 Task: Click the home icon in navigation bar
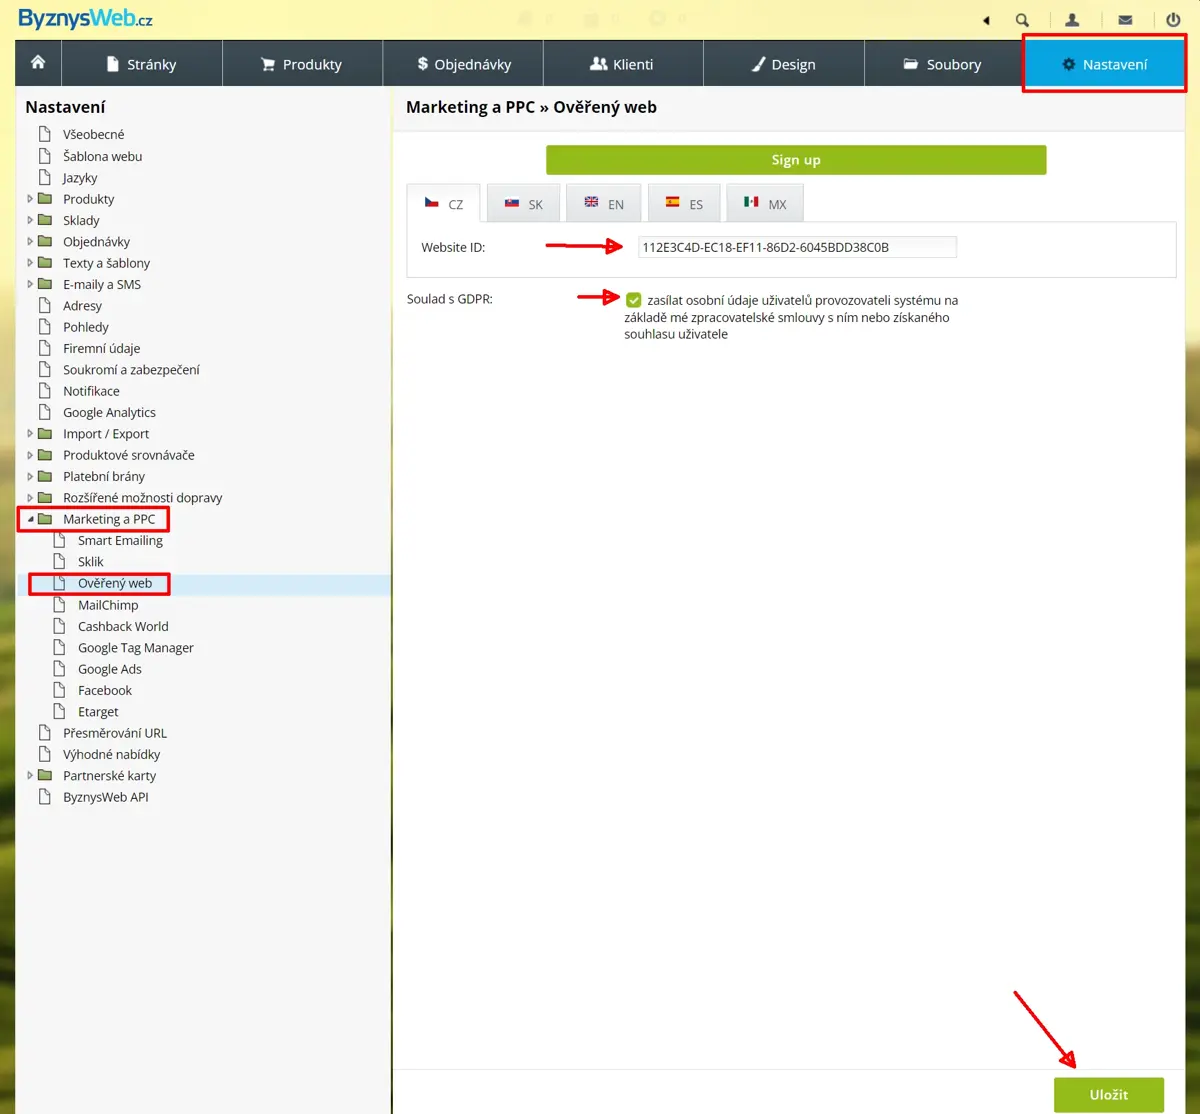tap(38, 63)
